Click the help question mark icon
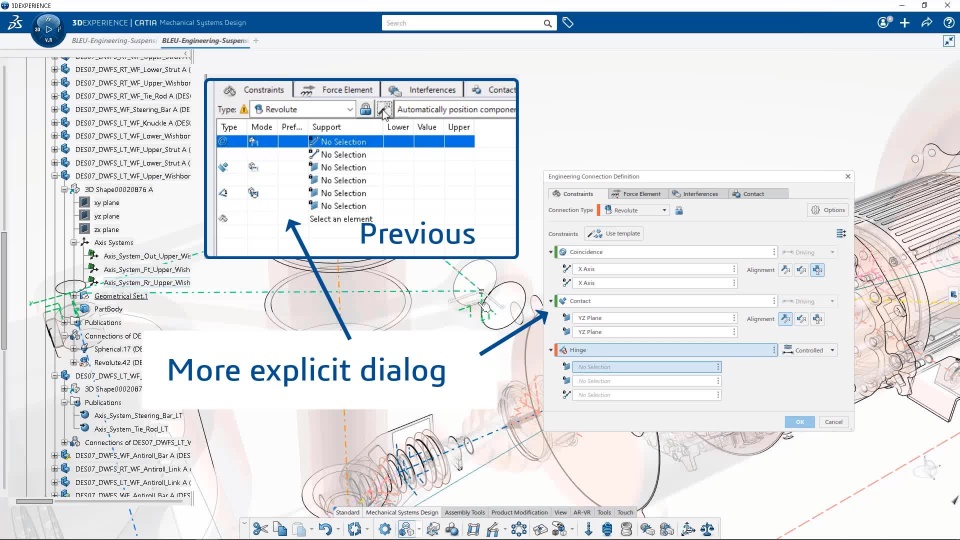 coord(948,23)
